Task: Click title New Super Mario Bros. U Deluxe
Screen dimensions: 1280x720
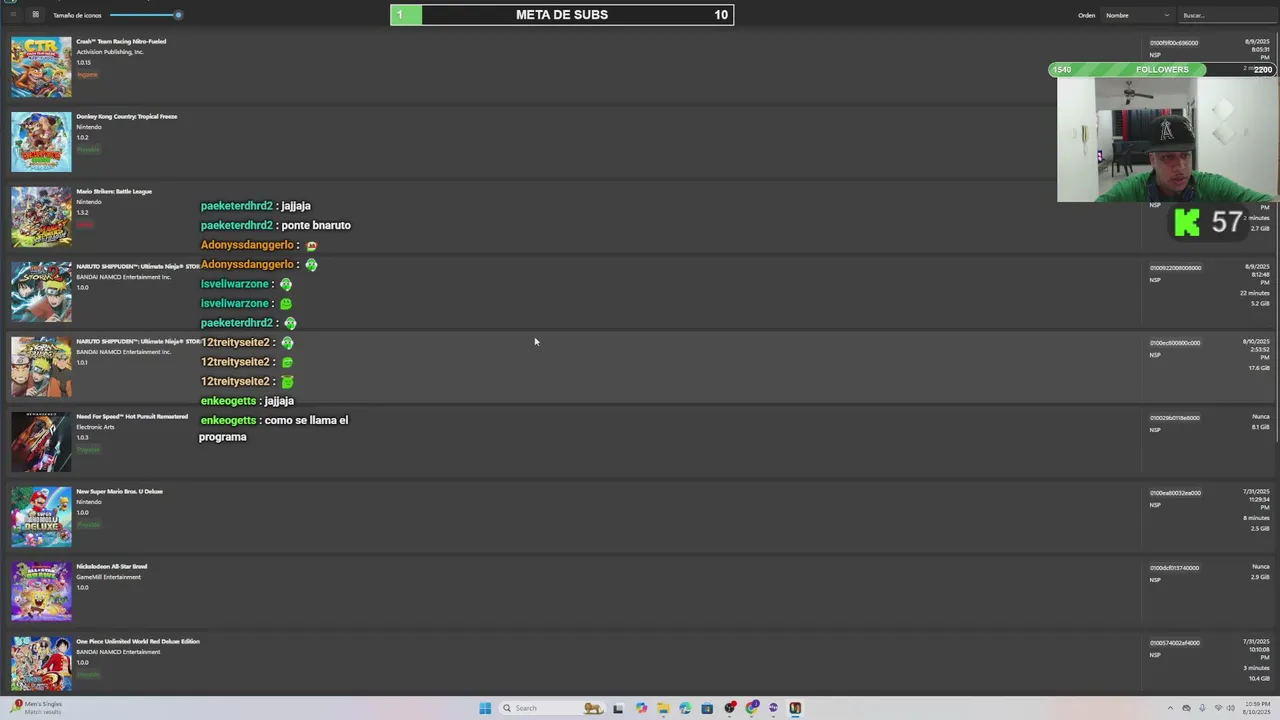Action: point(119,491)
